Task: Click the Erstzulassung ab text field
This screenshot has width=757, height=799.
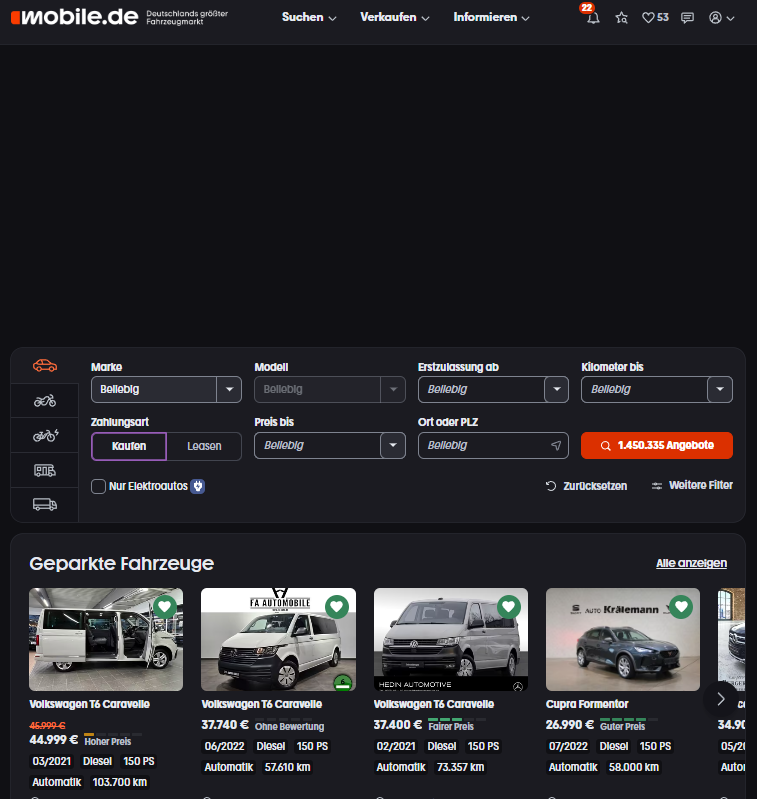Action: pos(481,389)
